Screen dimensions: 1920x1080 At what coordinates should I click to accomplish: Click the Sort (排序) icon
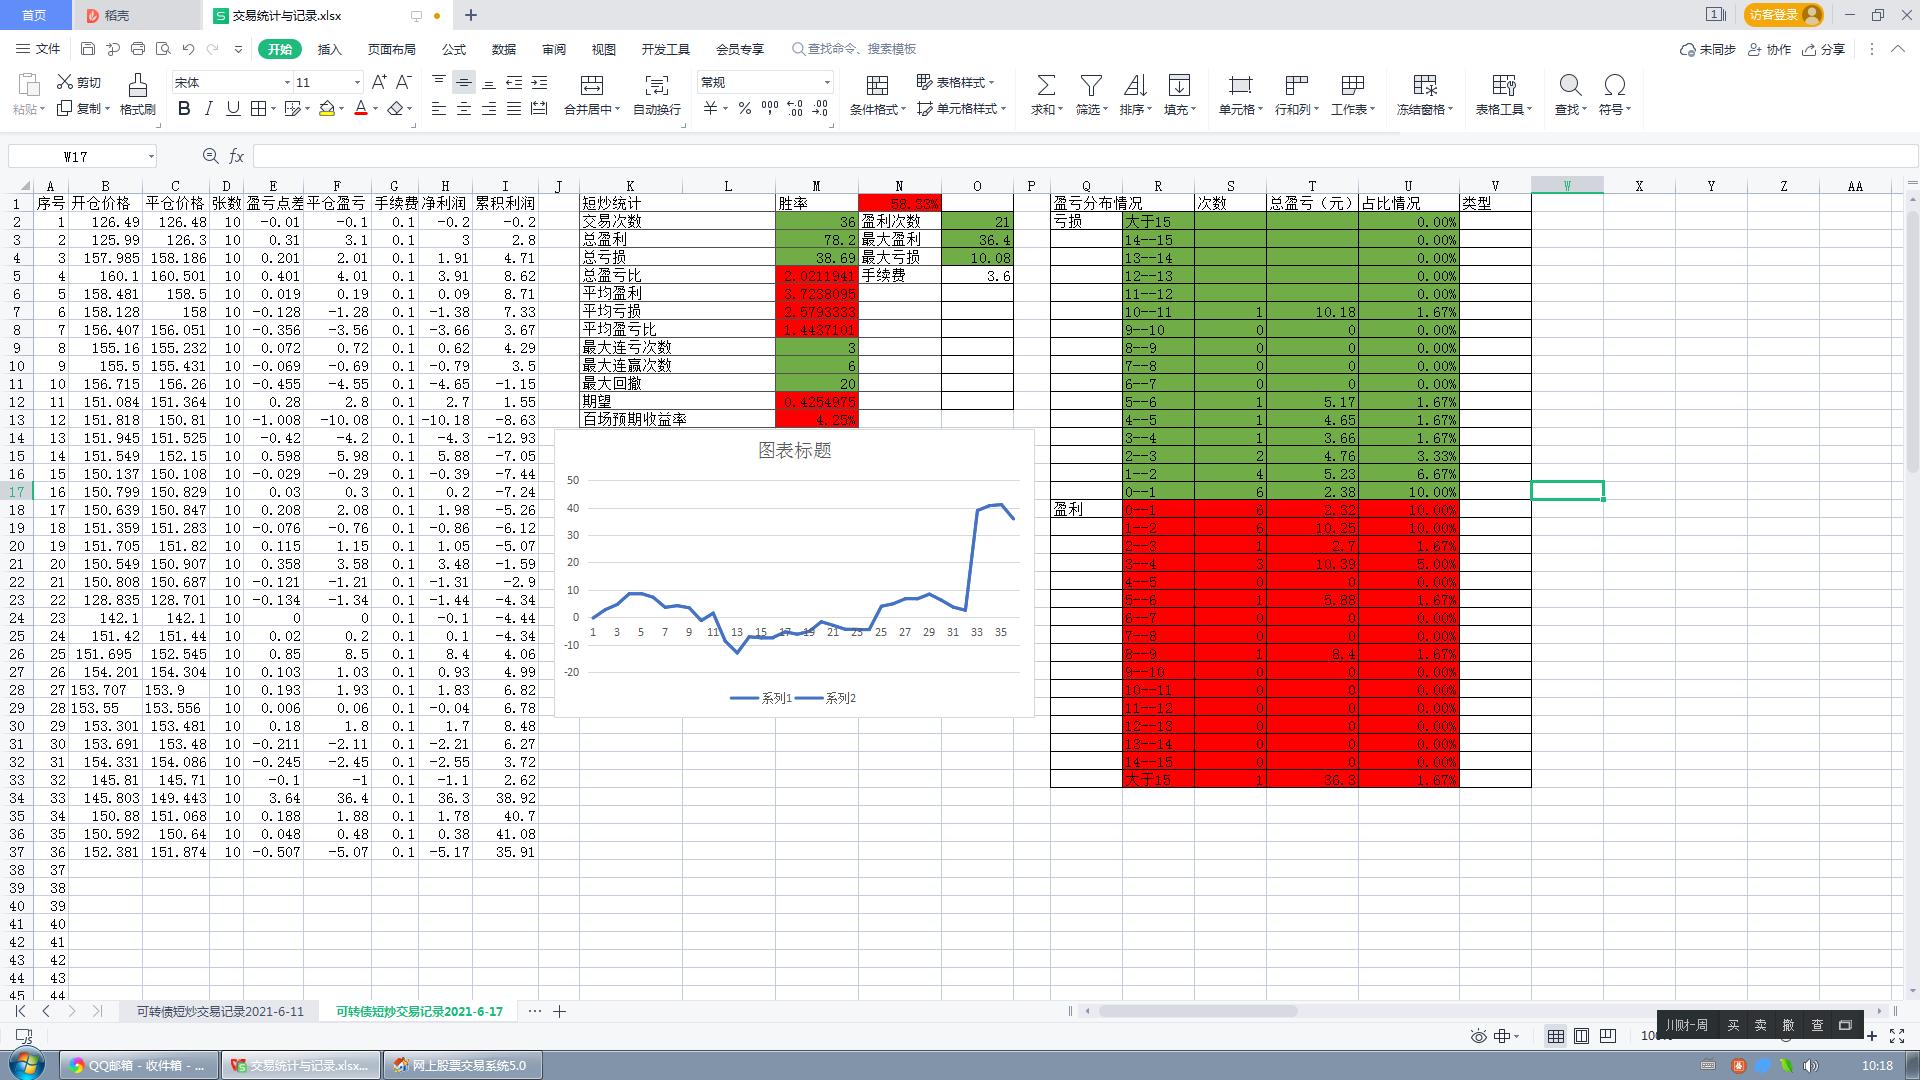[1135, 84]
